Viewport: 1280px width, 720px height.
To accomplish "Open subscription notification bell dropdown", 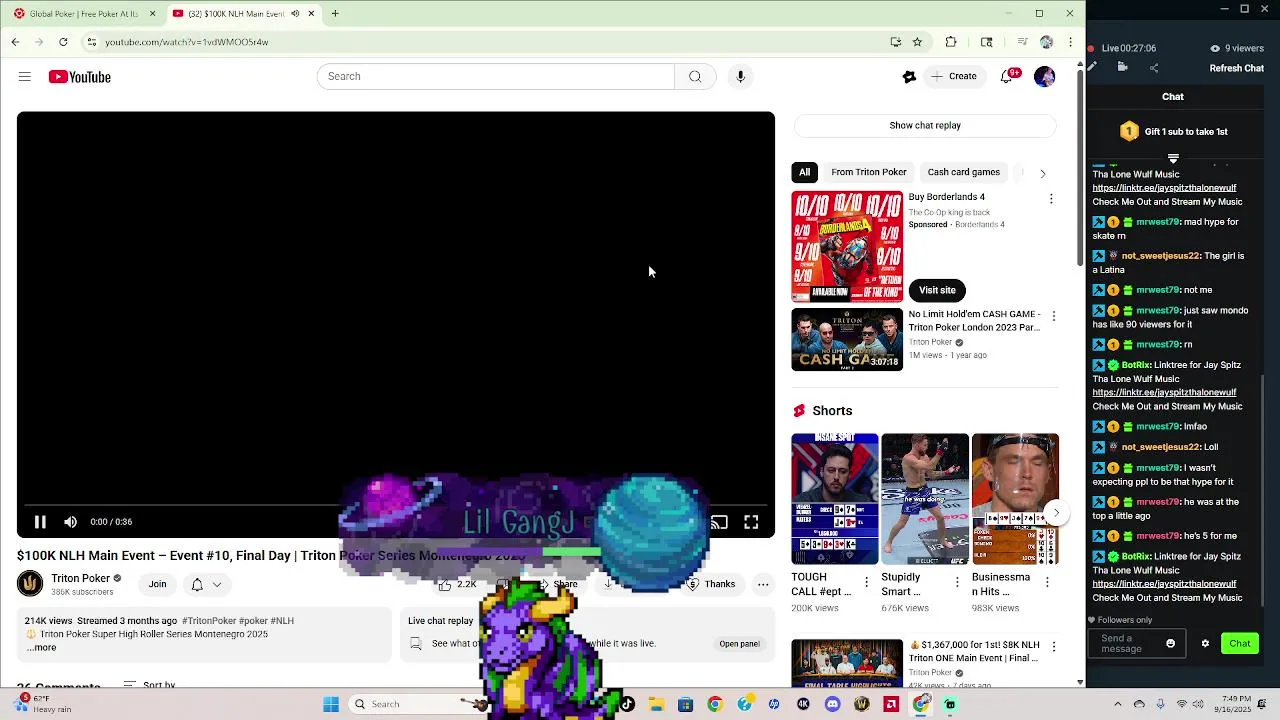I will point(205,584).
